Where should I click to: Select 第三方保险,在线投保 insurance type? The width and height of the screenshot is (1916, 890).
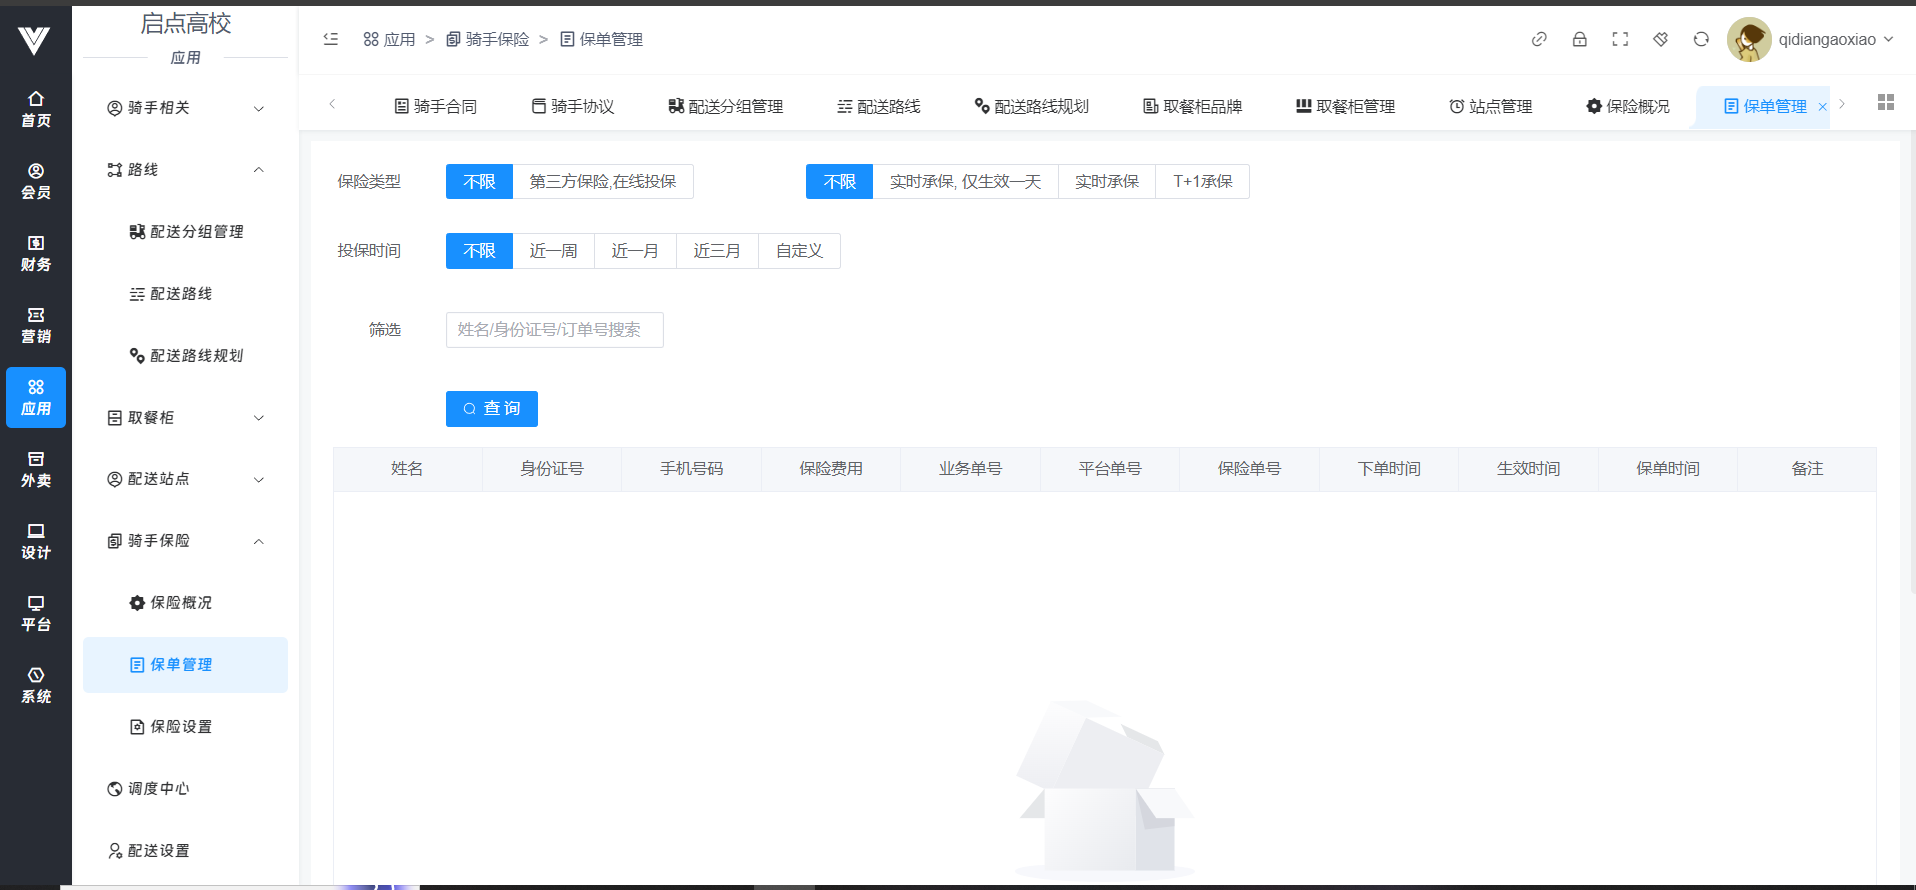click(602, 182)
